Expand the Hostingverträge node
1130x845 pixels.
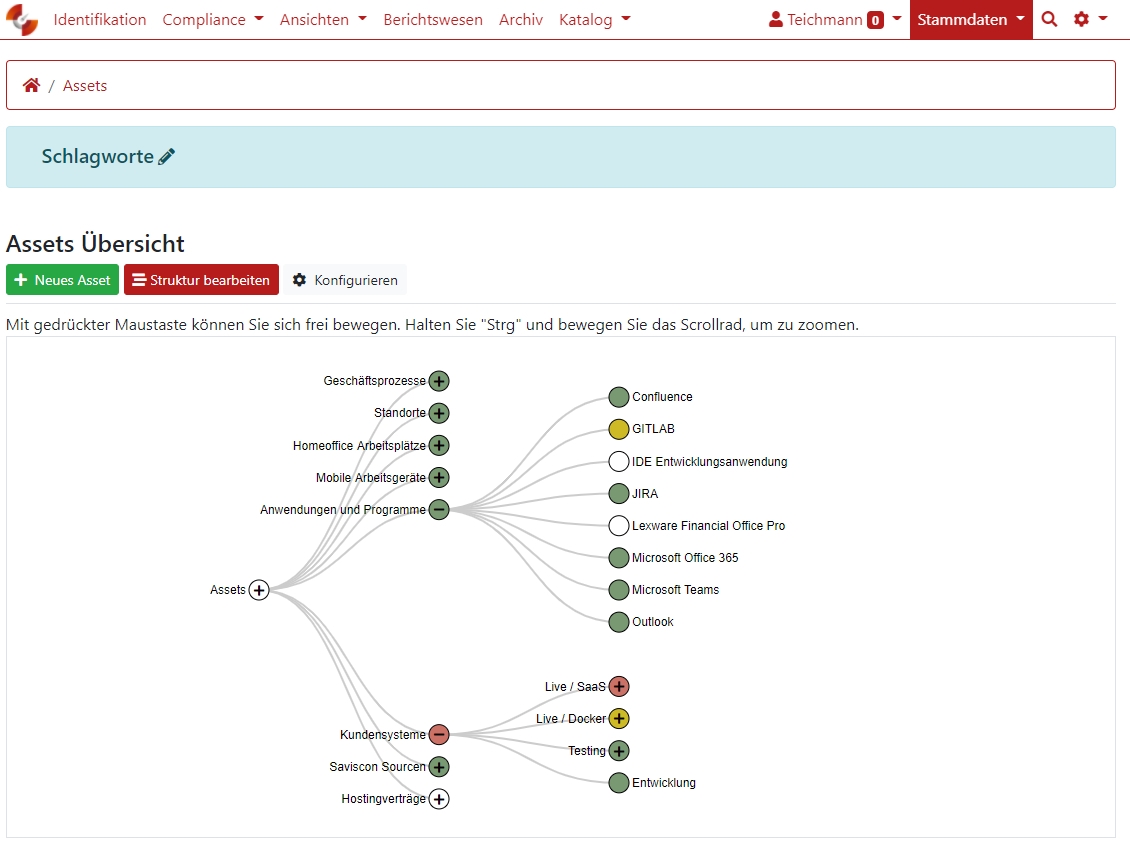pyautogui.click(x=439, y=799)
